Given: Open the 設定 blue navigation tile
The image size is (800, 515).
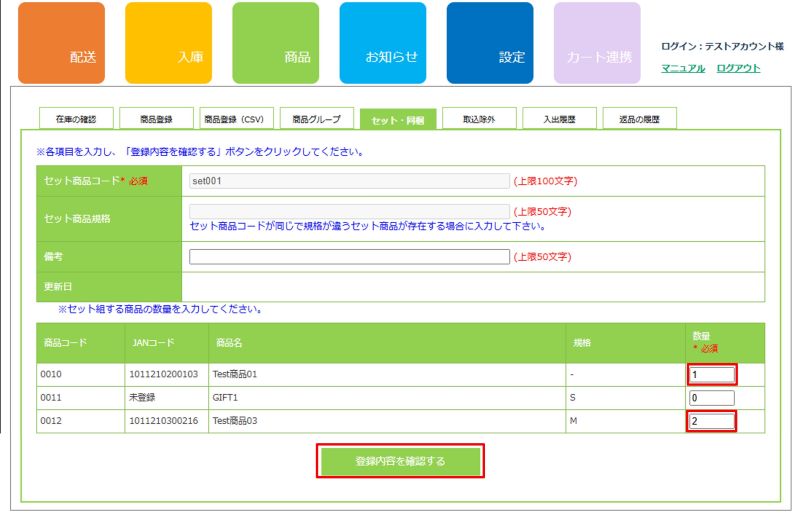Looking at the screenshot, I should [489, 43].
